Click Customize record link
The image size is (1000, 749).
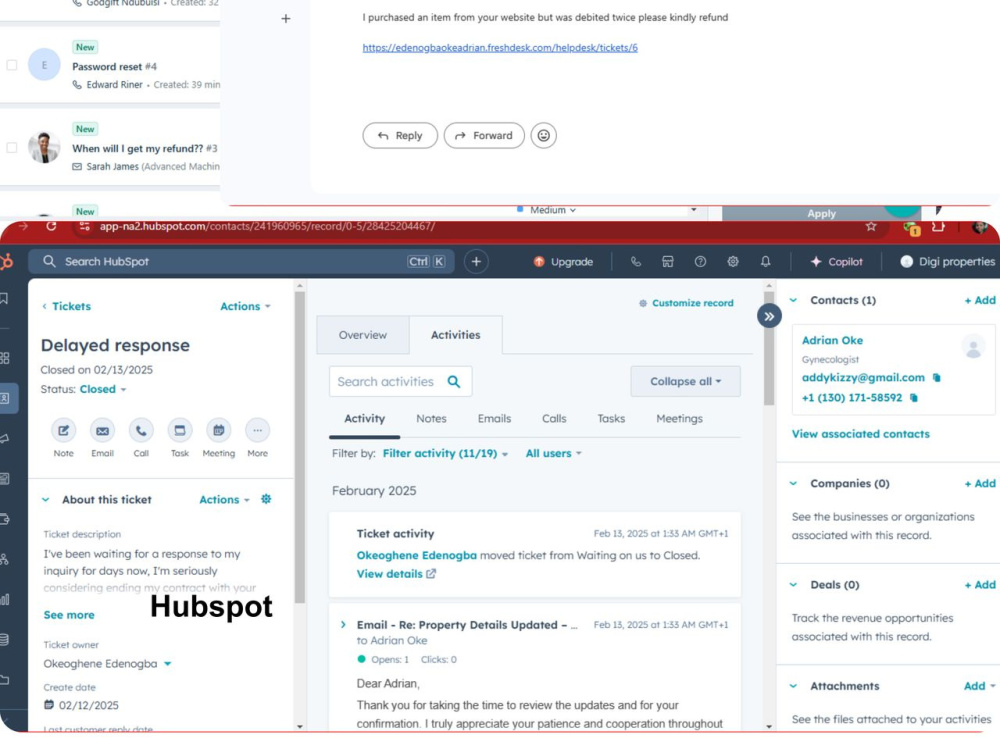pyautogui.click(x=686, y=303)
